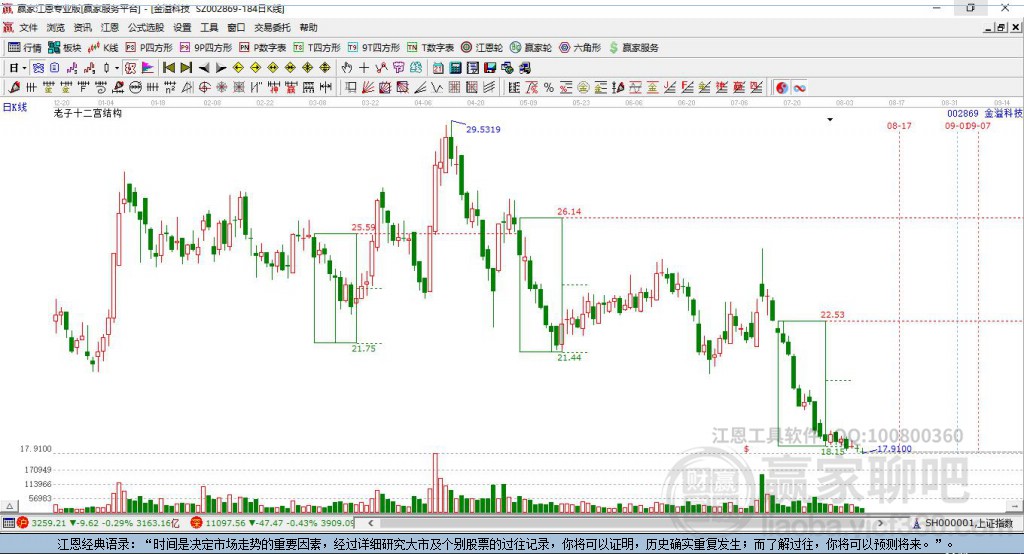
Task: Open the calculator icon
Action: (456, 68)
